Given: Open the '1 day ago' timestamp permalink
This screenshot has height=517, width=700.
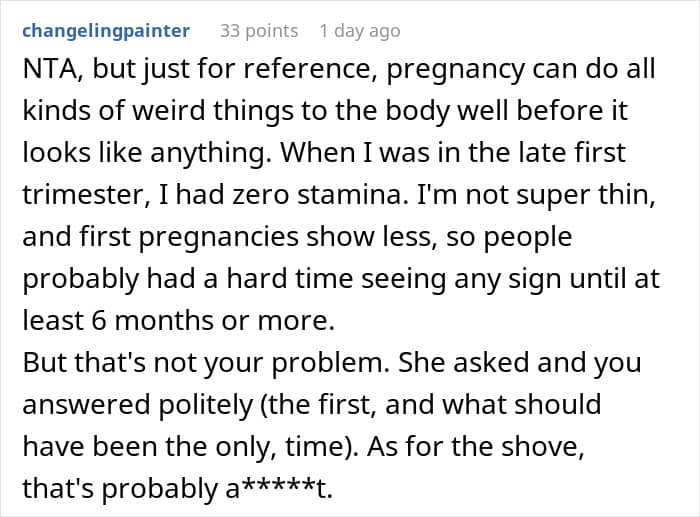Looking at the screenshot, I should point(360,31).
